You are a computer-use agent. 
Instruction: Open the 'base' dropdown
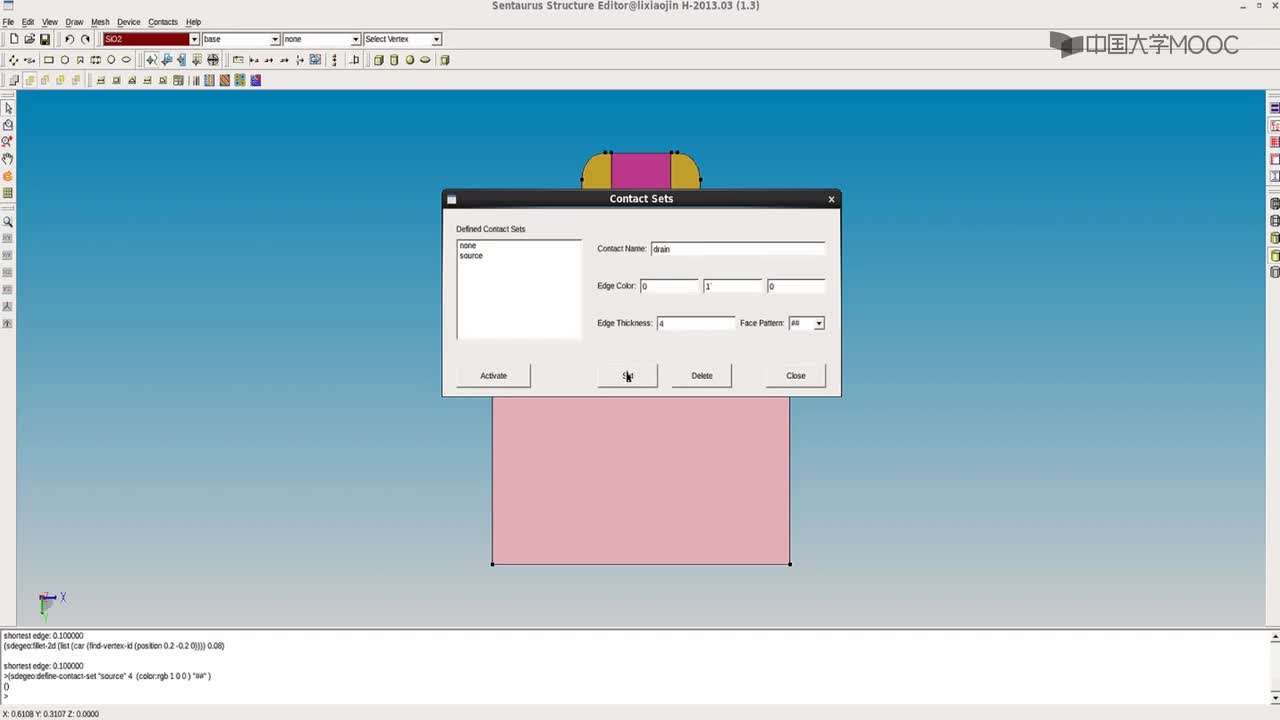pyautogui.click(x=275, y=39)
